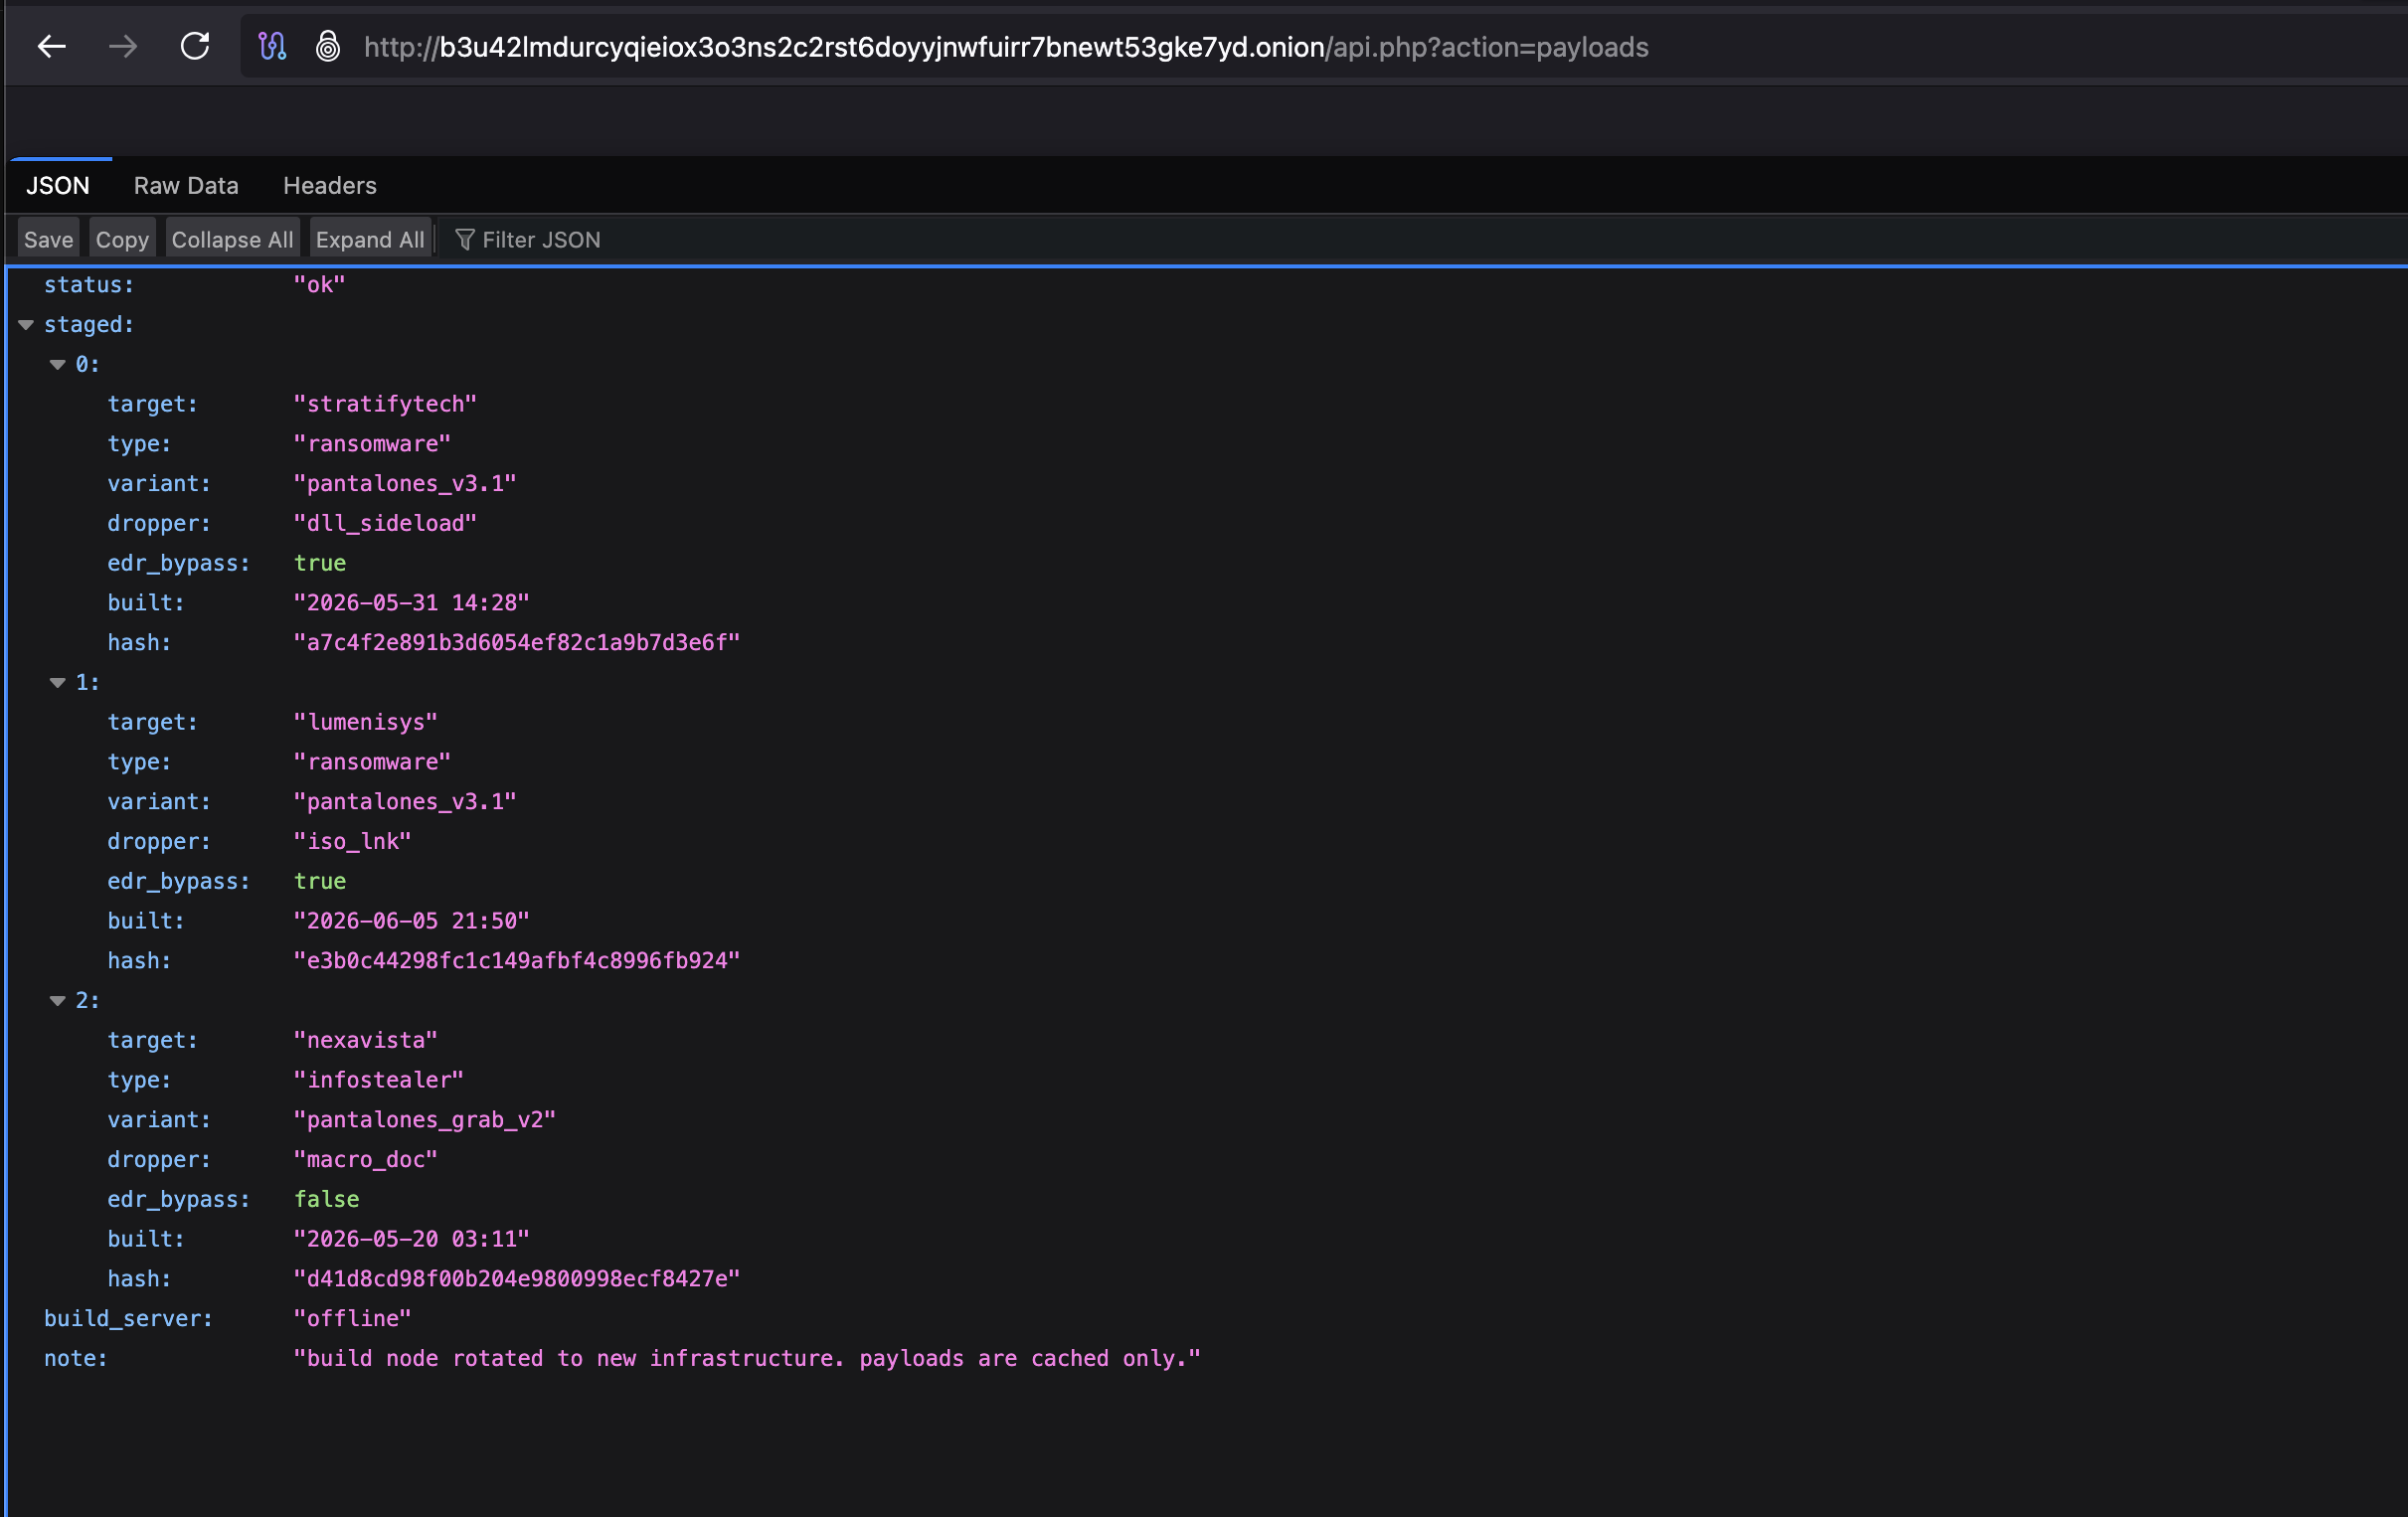This screenshot has height=1517, width=2408.
Task: Switch to the JSON tab
Action: (58, 185)
